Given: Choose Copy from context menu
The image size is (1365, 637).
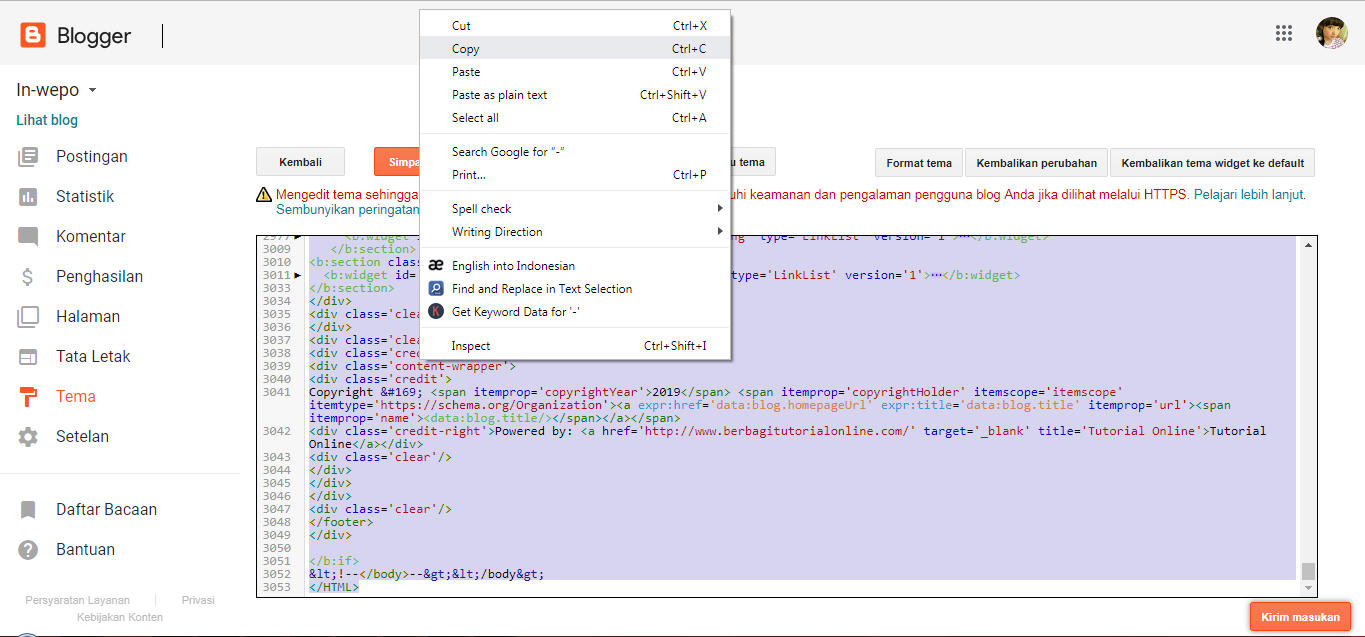Looking at the screenshot, I should [x=575, y=48].
